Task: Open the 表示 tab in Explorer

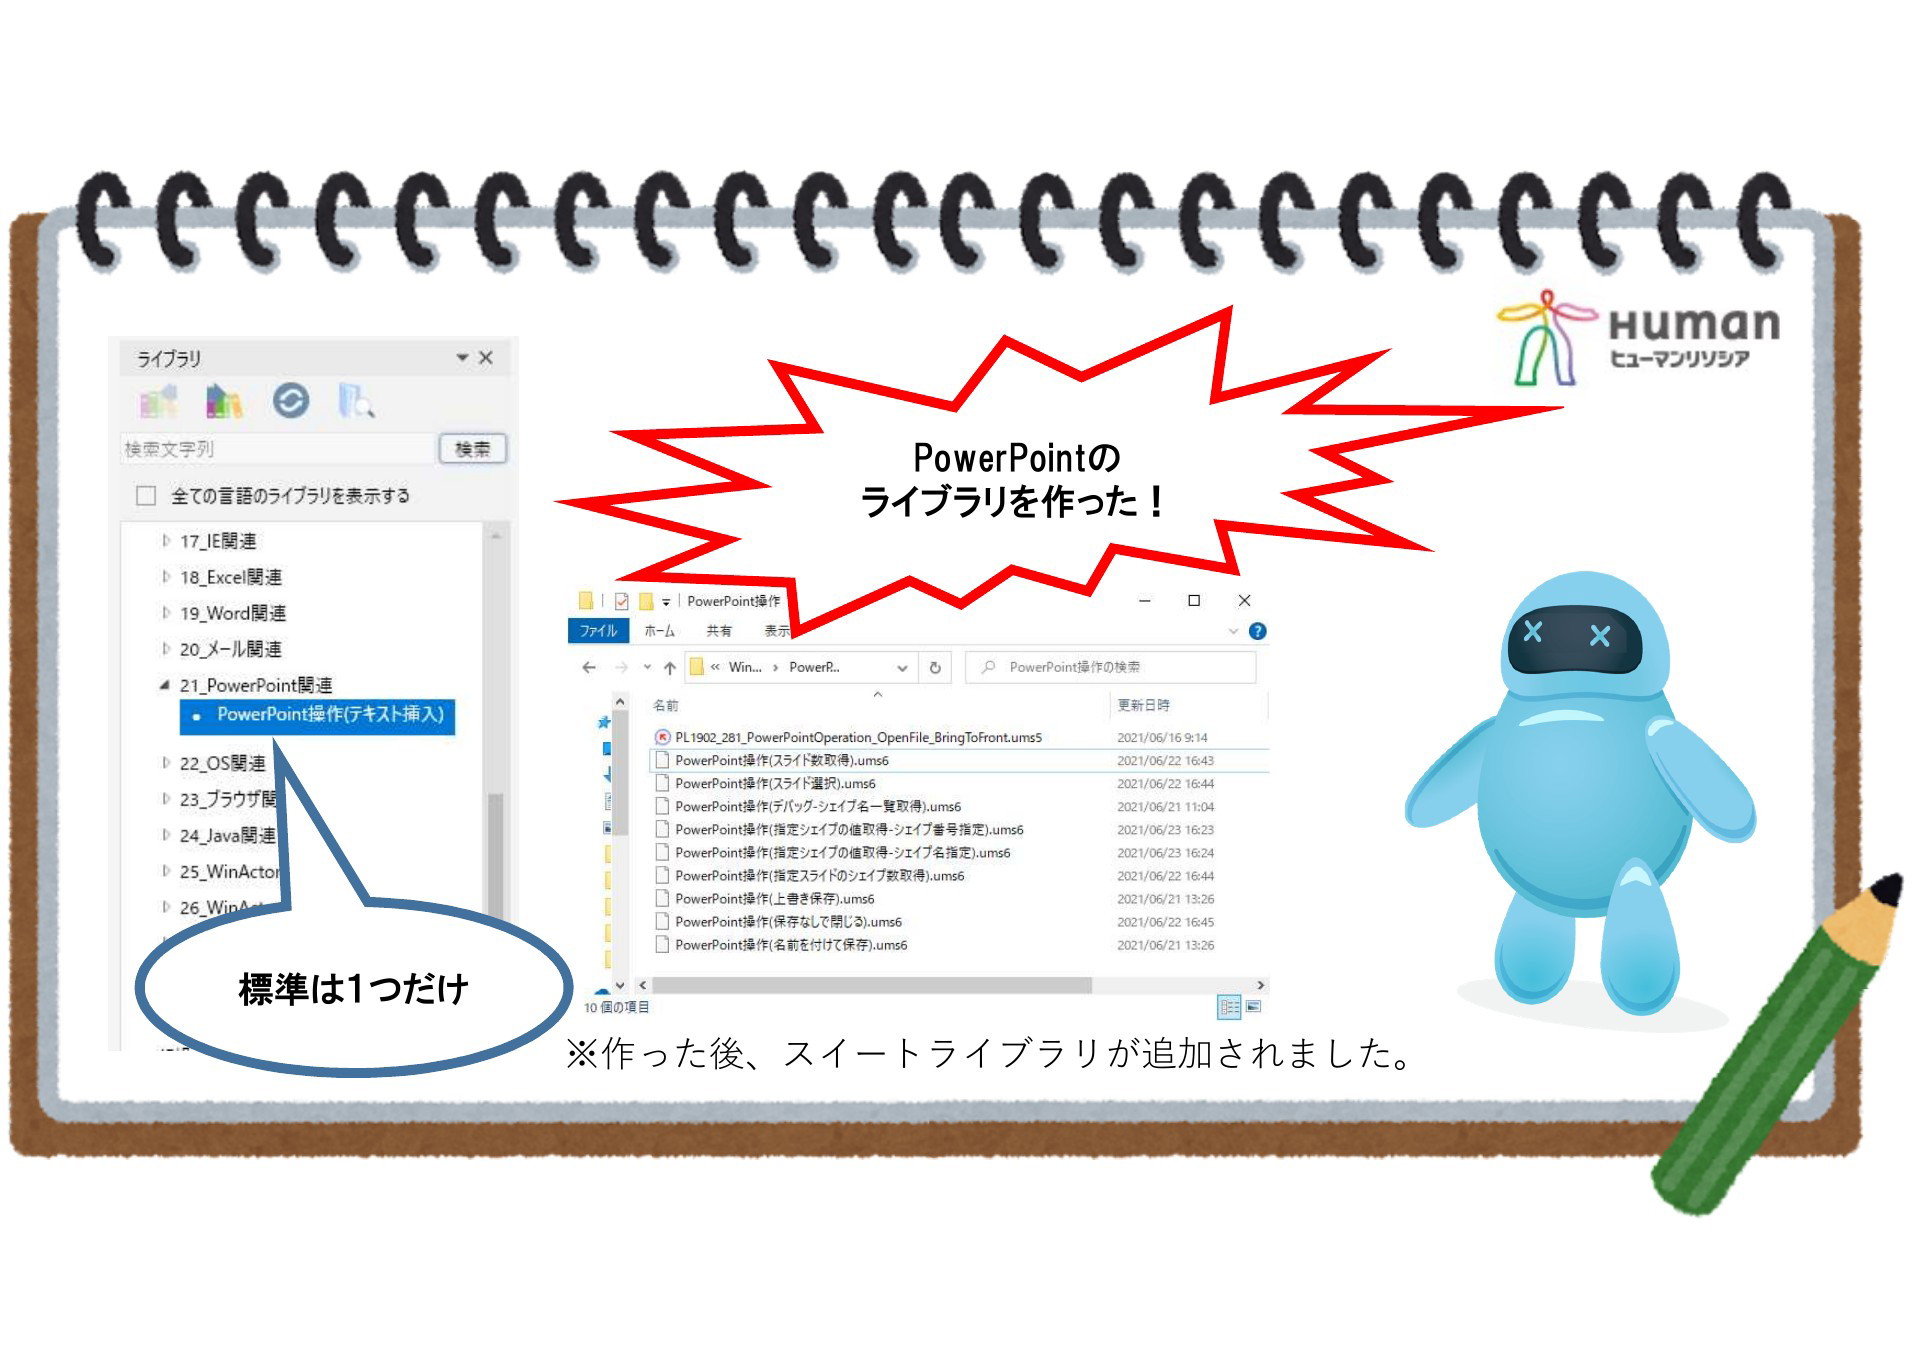Action: pyautogui.click(x=777, y=631)
